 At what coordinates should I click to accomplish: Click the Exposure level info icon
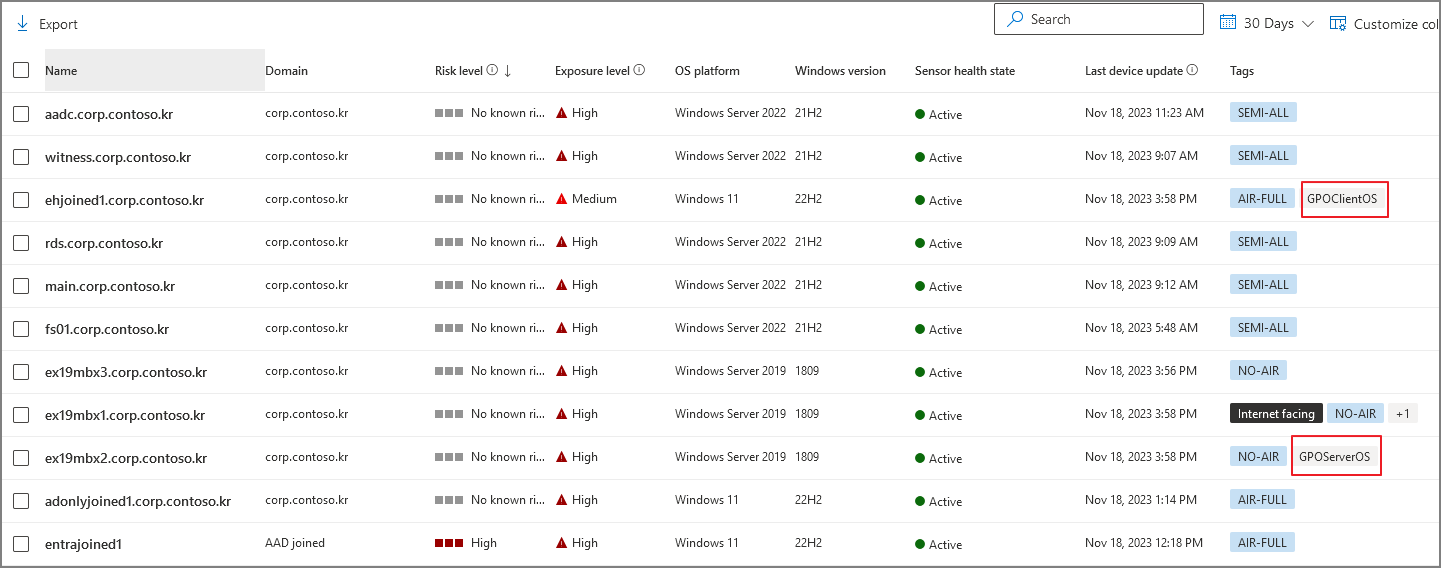click(639, 70)
